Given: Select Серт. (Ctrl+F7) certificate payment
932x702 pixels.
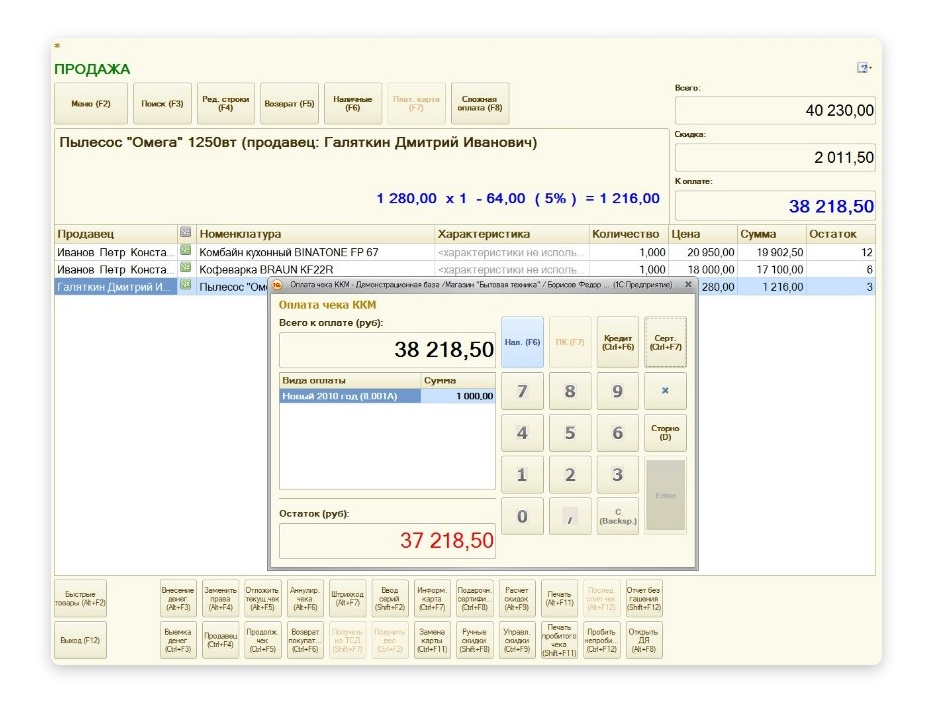Looking at the screenshot, I should click(x=665, y=342).
